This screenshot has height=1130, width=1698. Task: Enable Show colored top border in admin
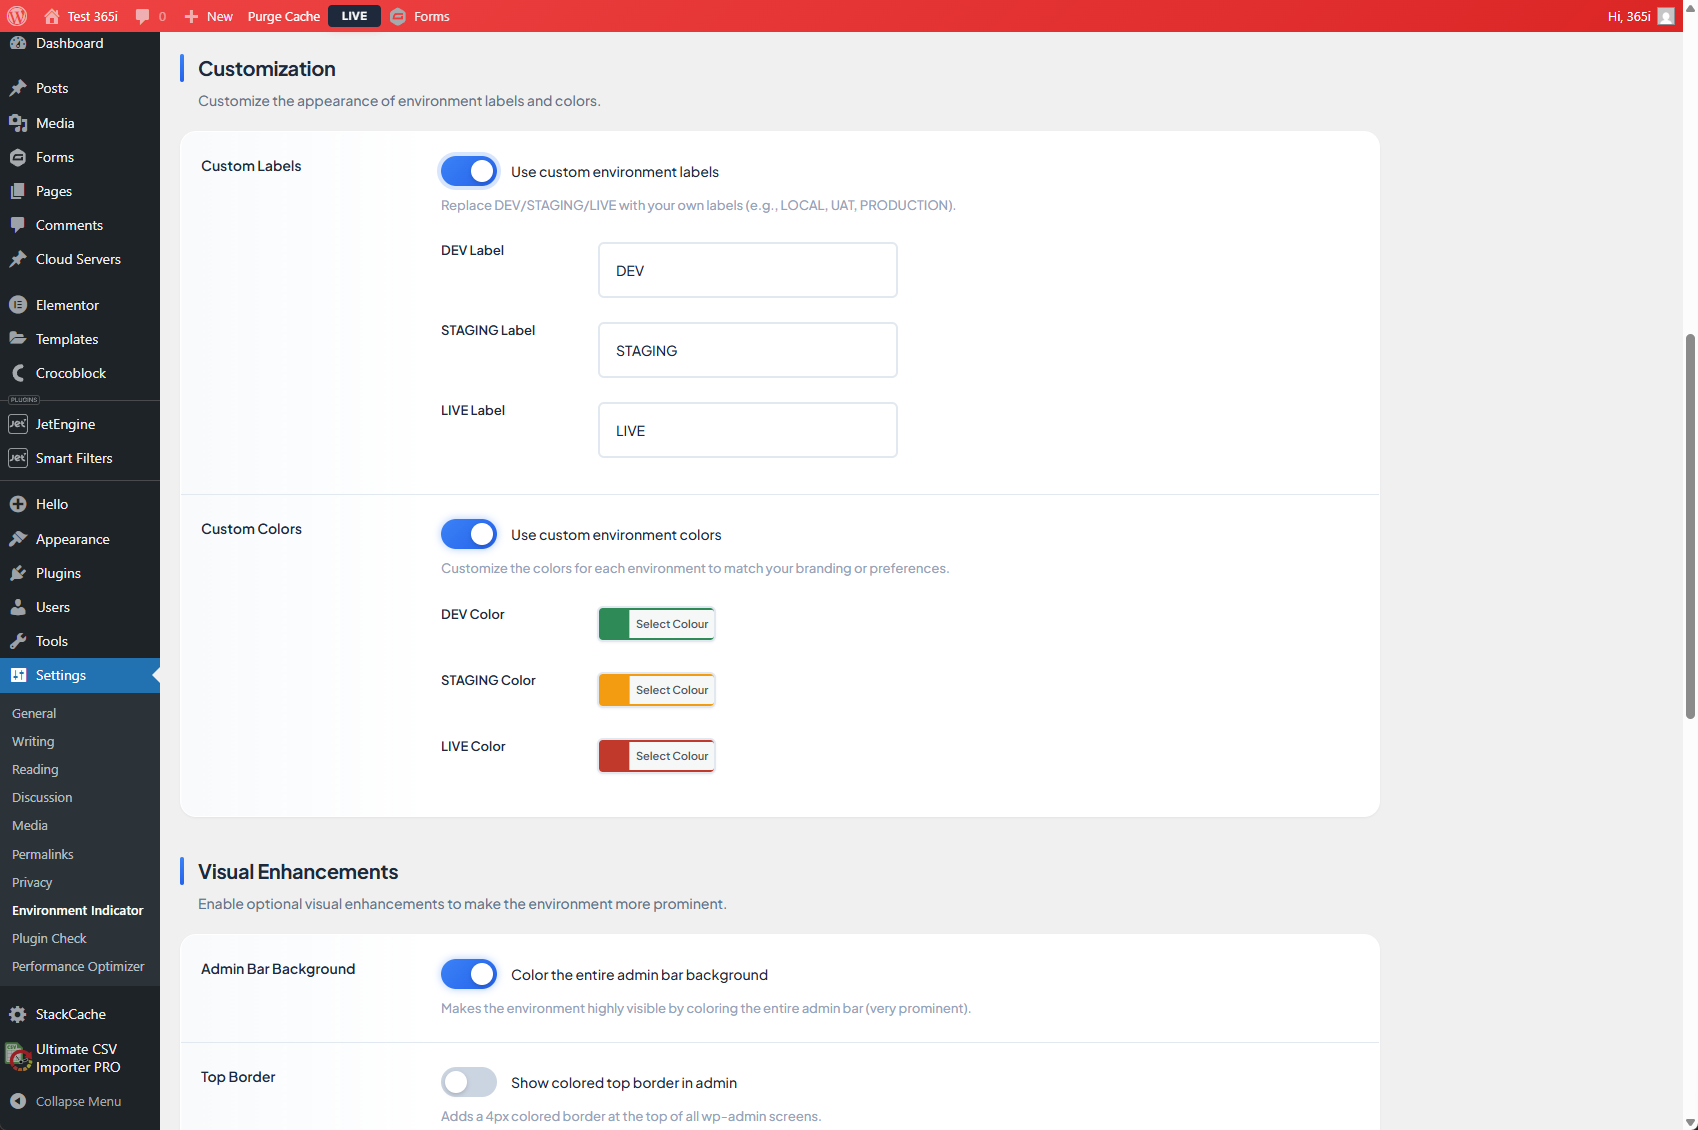pyautogui.click(x=469, y=1082)
